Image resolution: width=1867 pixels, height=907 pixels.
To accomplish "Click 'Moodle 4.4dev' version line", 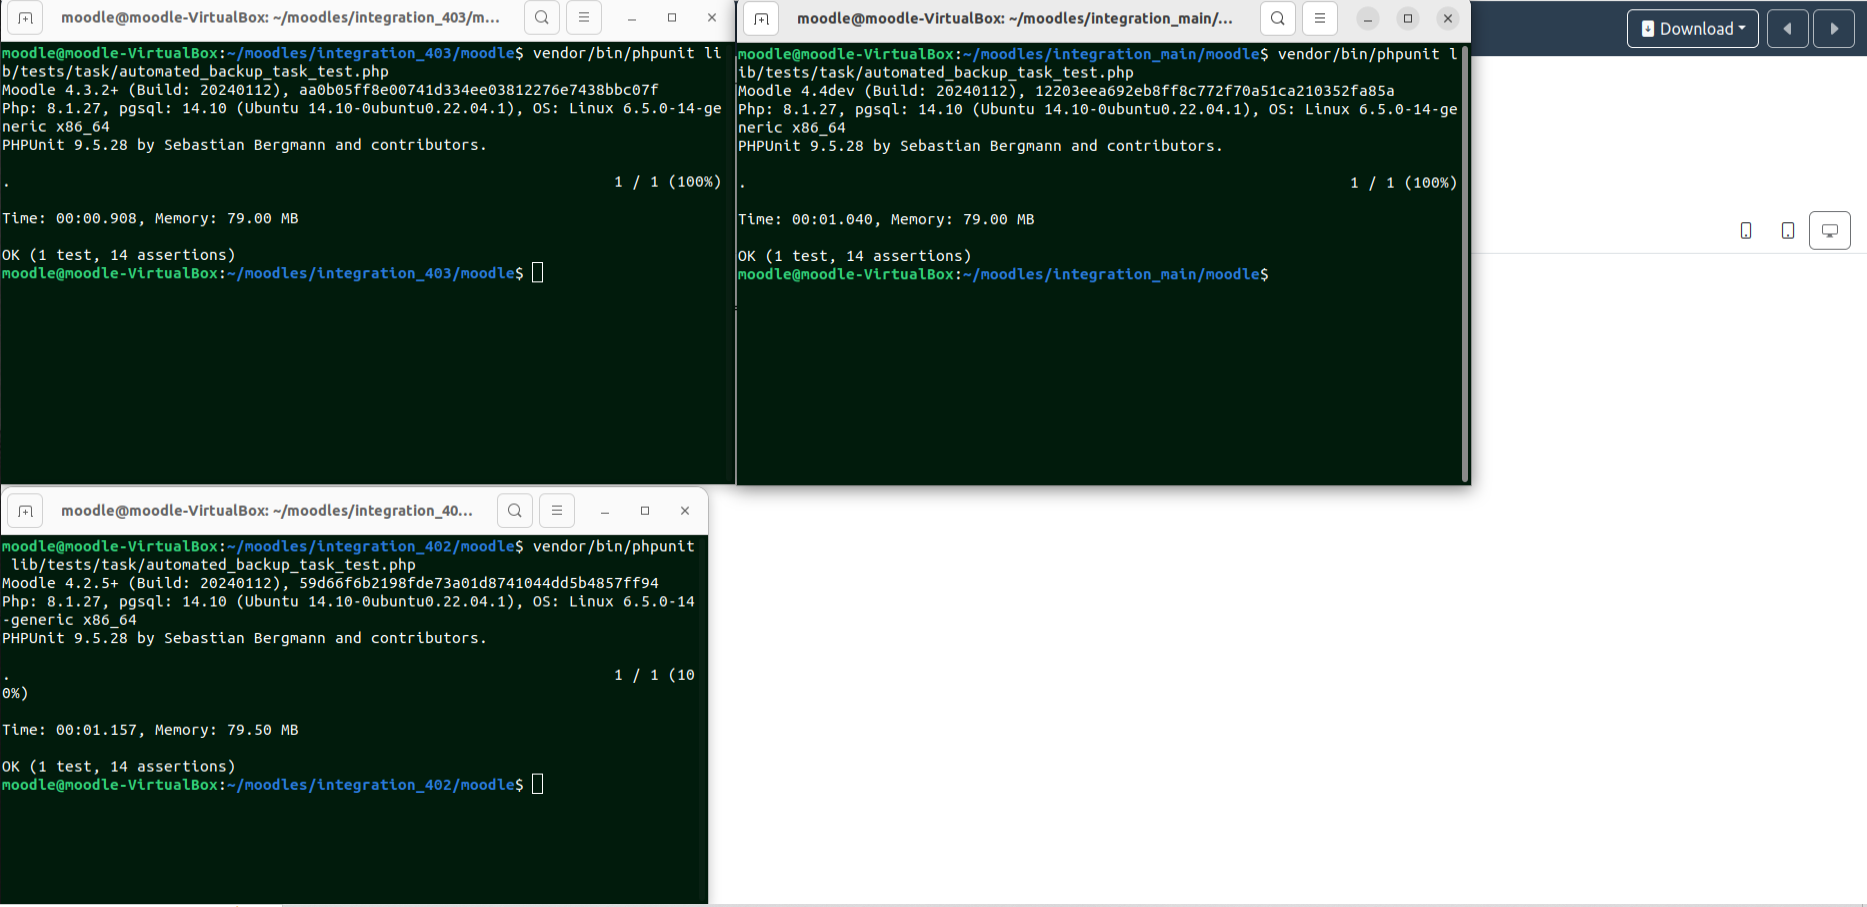I will pos(1066,91).
